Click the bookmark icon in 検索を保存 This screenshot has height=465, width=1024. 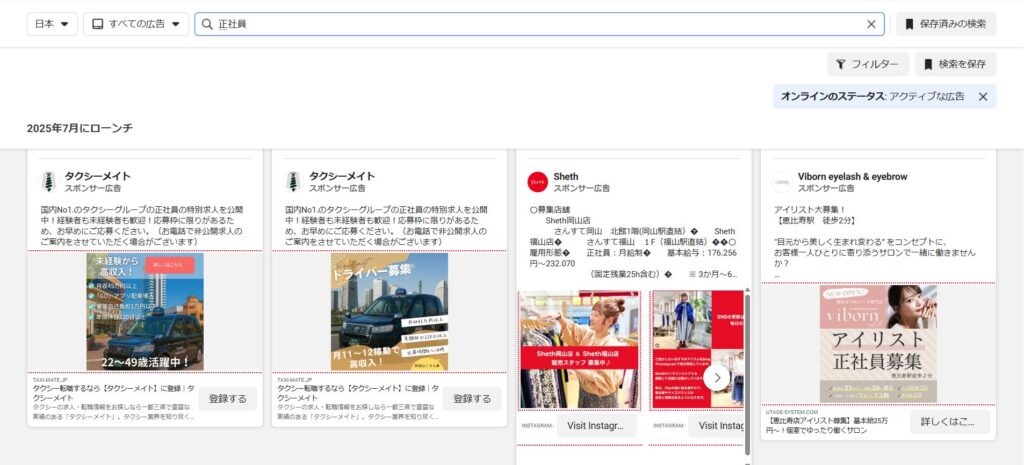tap(928, 64)
